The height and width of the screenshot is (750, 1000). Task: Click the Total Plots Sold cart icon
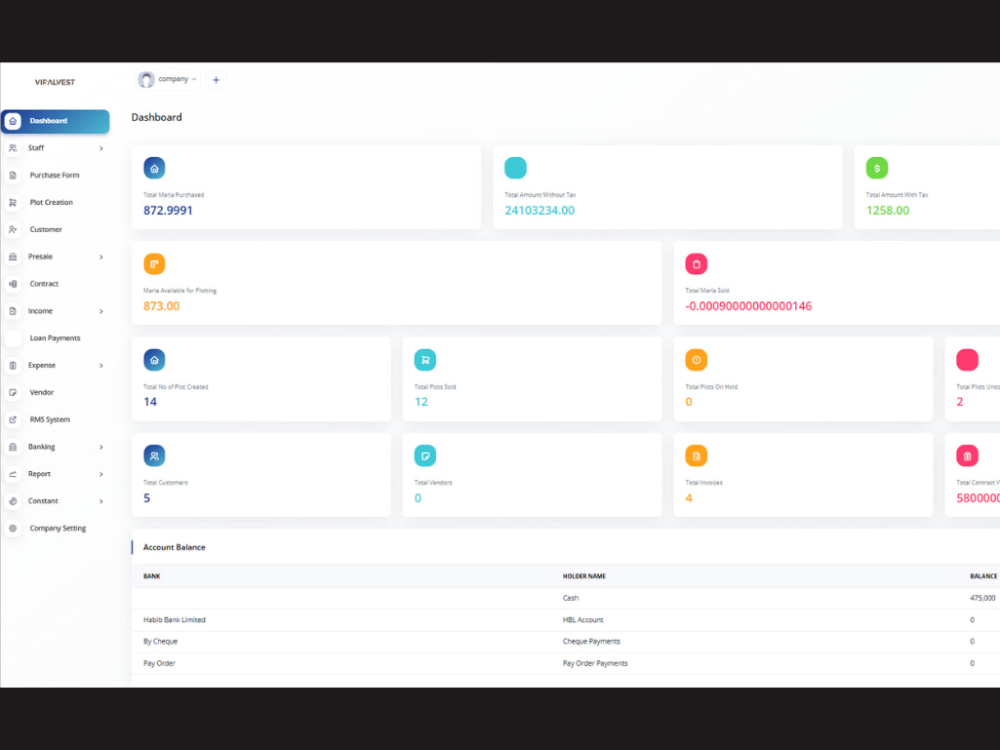pos(425,360)
